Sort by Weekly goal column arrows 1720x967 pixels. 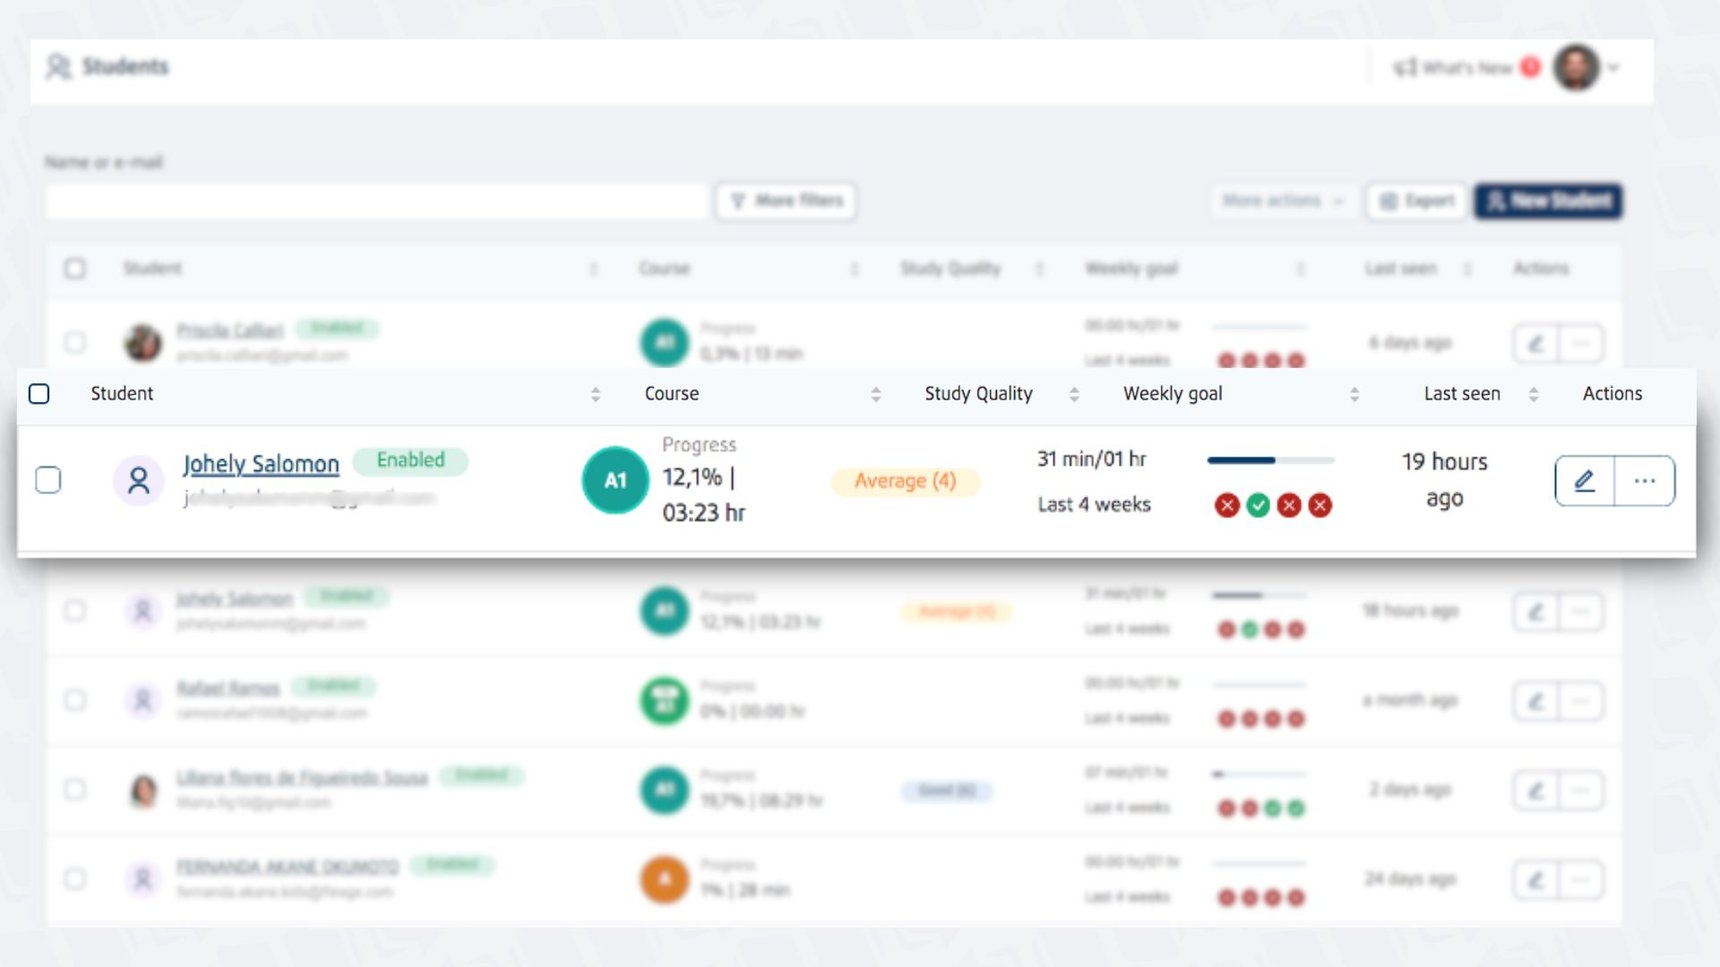tap(1354, 394)
